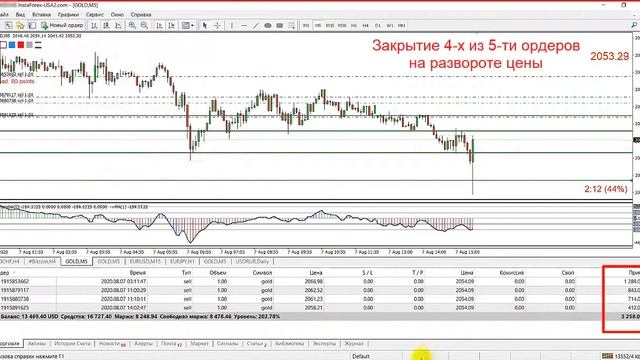Select the horizontal line drawing tool
This screenshot has height=360, width=640.
click(x=244, y=25)
